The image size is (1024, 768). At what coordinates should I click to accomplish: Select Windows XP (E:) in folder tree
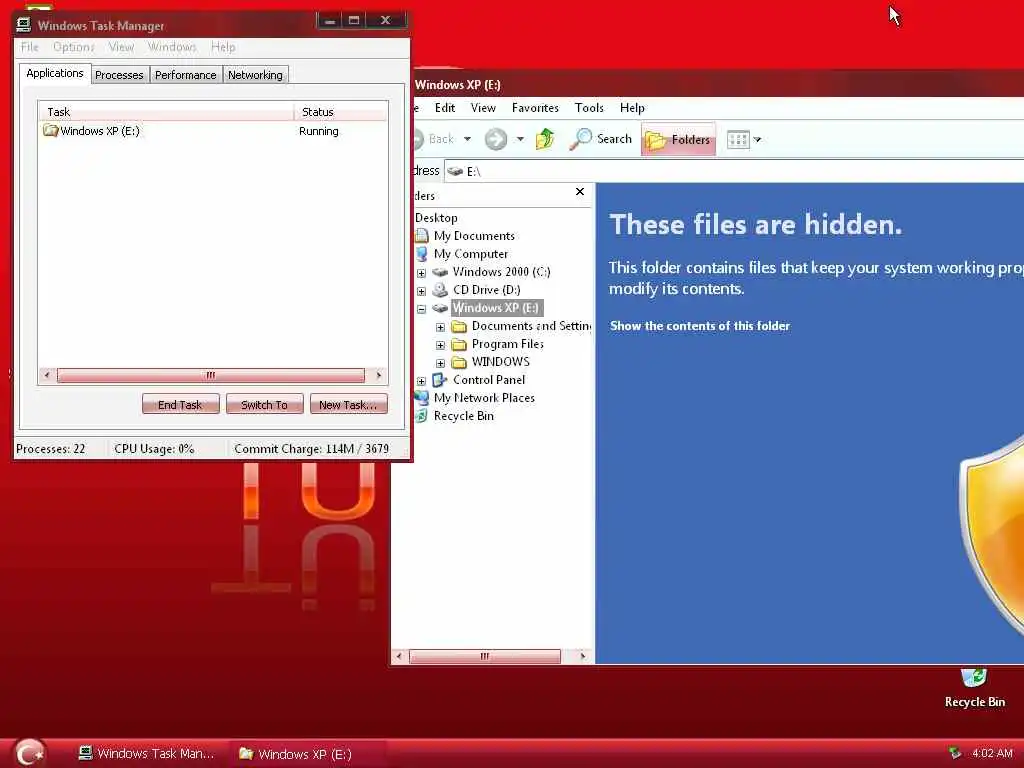click(x=496, y=308)
